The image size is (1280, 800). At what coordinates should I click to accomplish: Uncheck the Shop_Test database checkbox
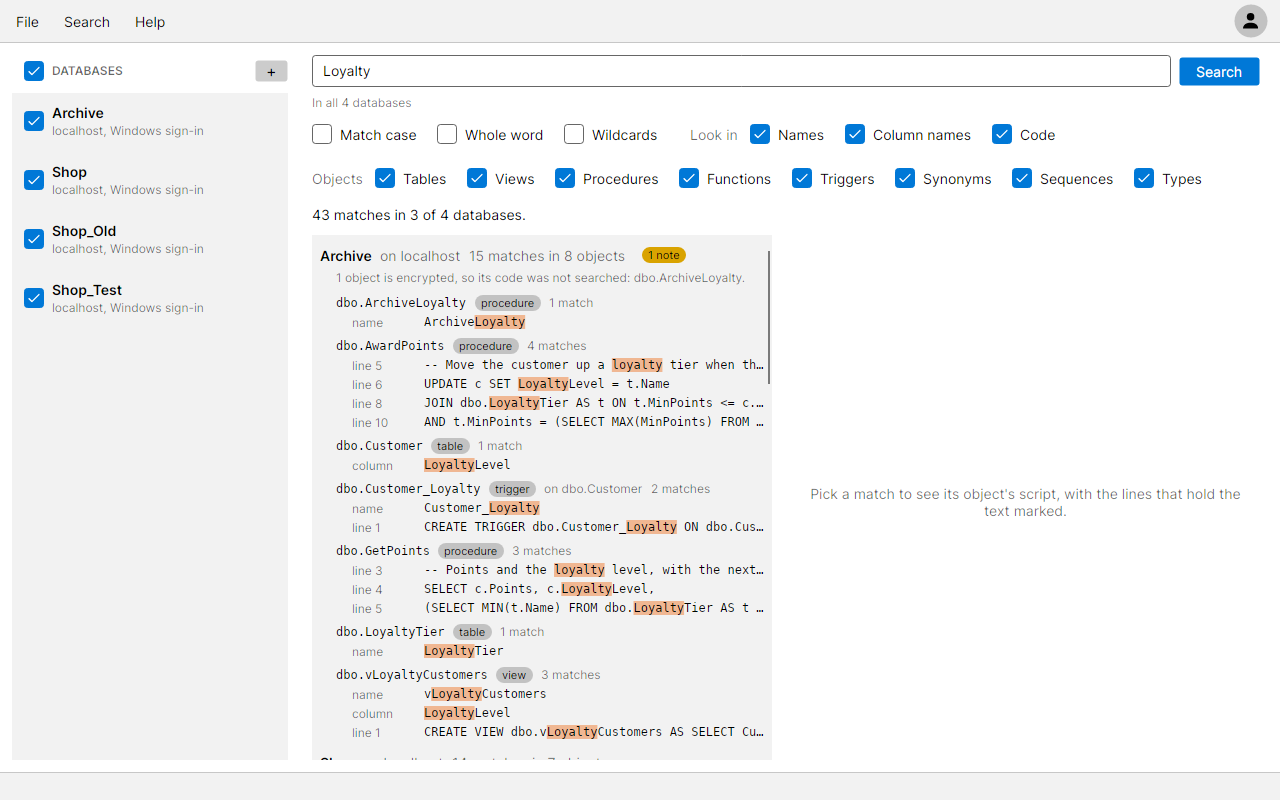point(34,298)
